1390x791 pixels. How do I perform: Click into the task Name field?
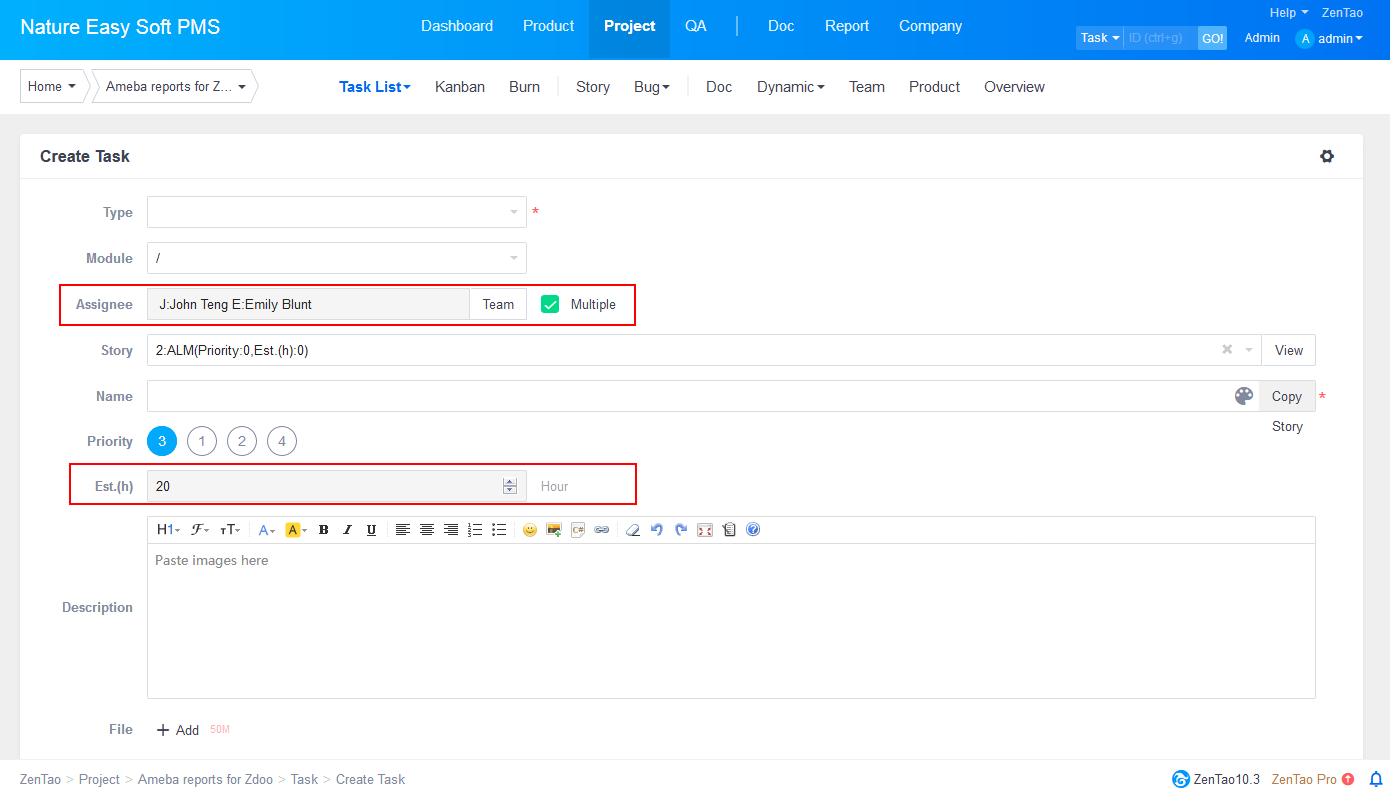point(688,396)
